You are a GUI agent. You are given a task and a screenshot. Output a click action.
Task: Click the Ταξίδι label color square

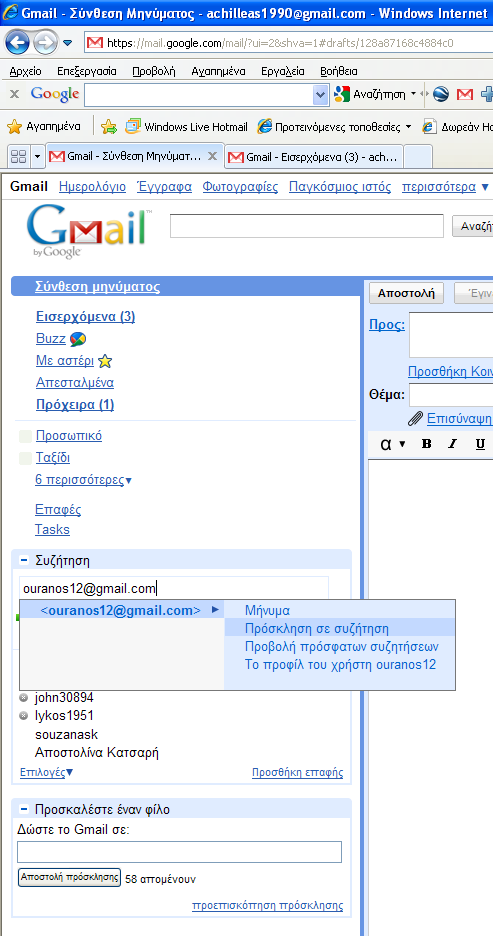coord(25,458)
